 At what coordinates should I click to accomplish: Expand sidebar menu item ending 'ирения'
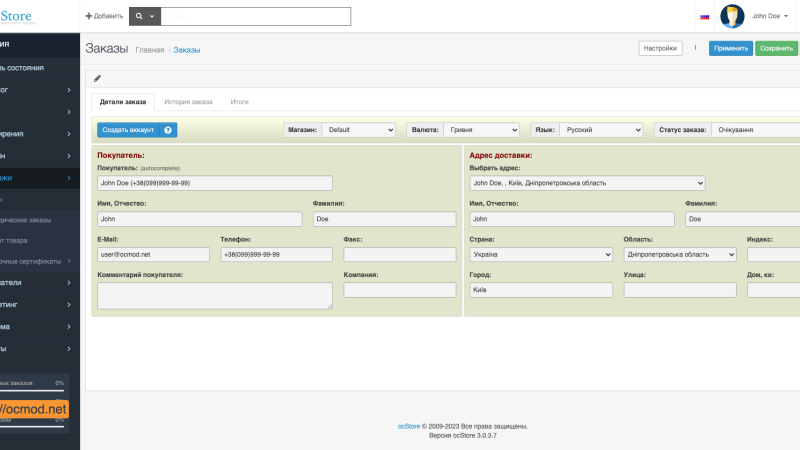pyautogui.click(x=40, y=134)
